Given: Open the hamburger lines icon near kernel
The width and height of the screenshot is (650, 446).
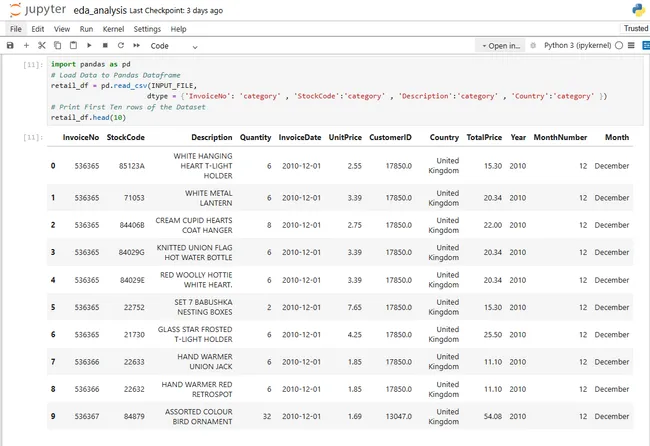Looking at the screenshot, I should point(631,45).
